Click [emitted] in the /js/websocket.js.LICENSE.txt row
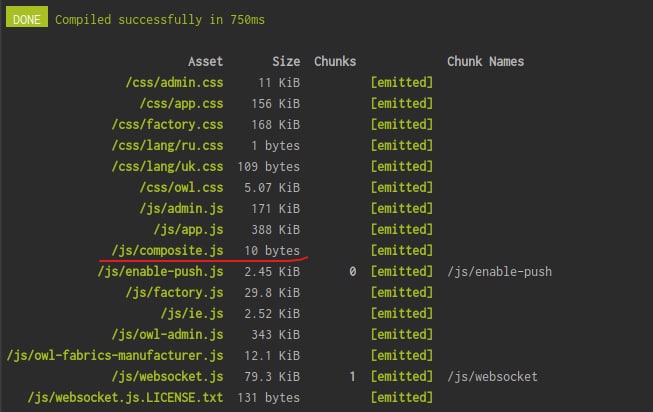This screenshot has height=412, width=653. [x=402, y=397]
